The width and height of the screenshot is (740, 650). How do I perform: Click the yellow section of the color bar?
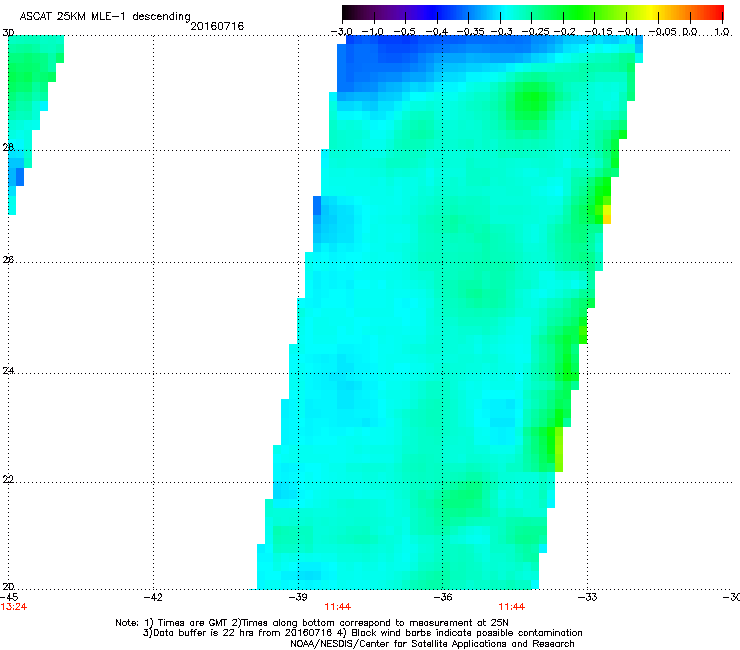[650, 13]
